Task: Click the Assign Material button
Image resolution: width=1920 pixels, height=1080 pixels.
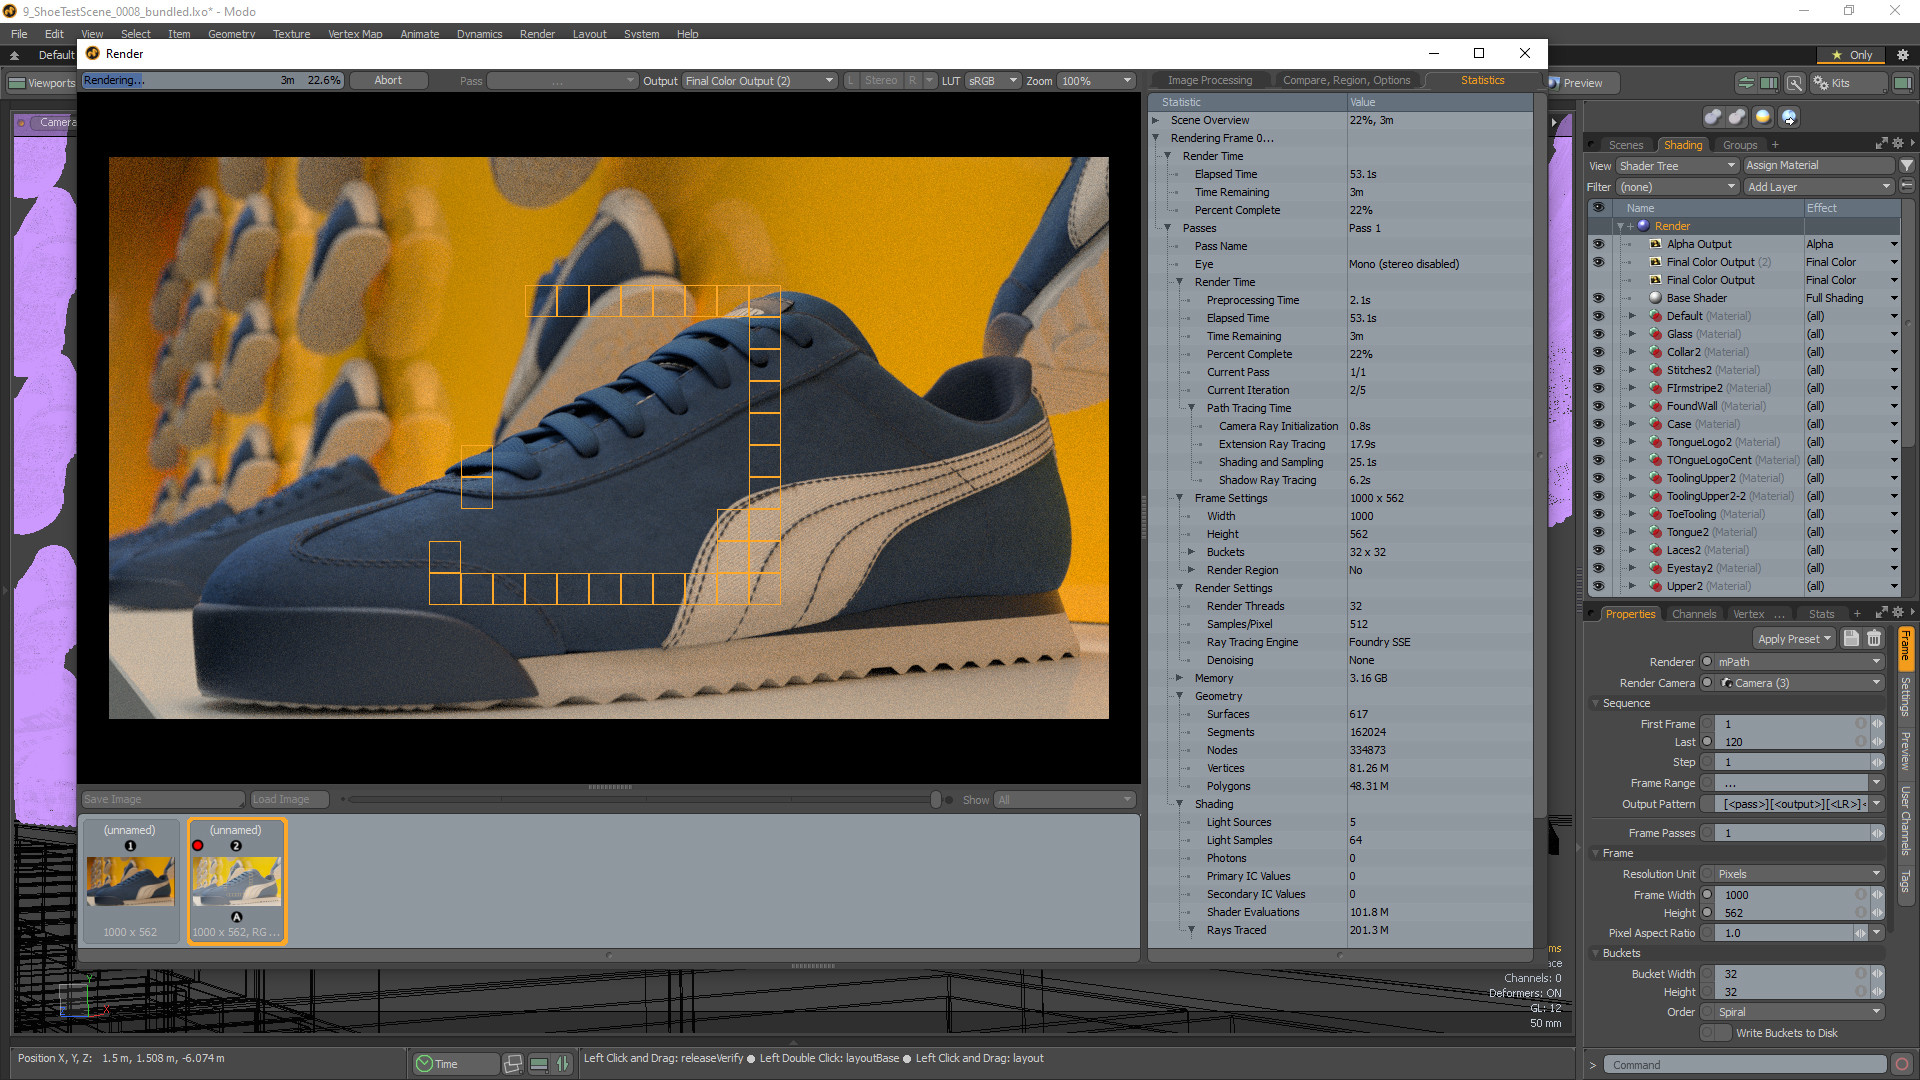Action: (x=1819, y=166)
